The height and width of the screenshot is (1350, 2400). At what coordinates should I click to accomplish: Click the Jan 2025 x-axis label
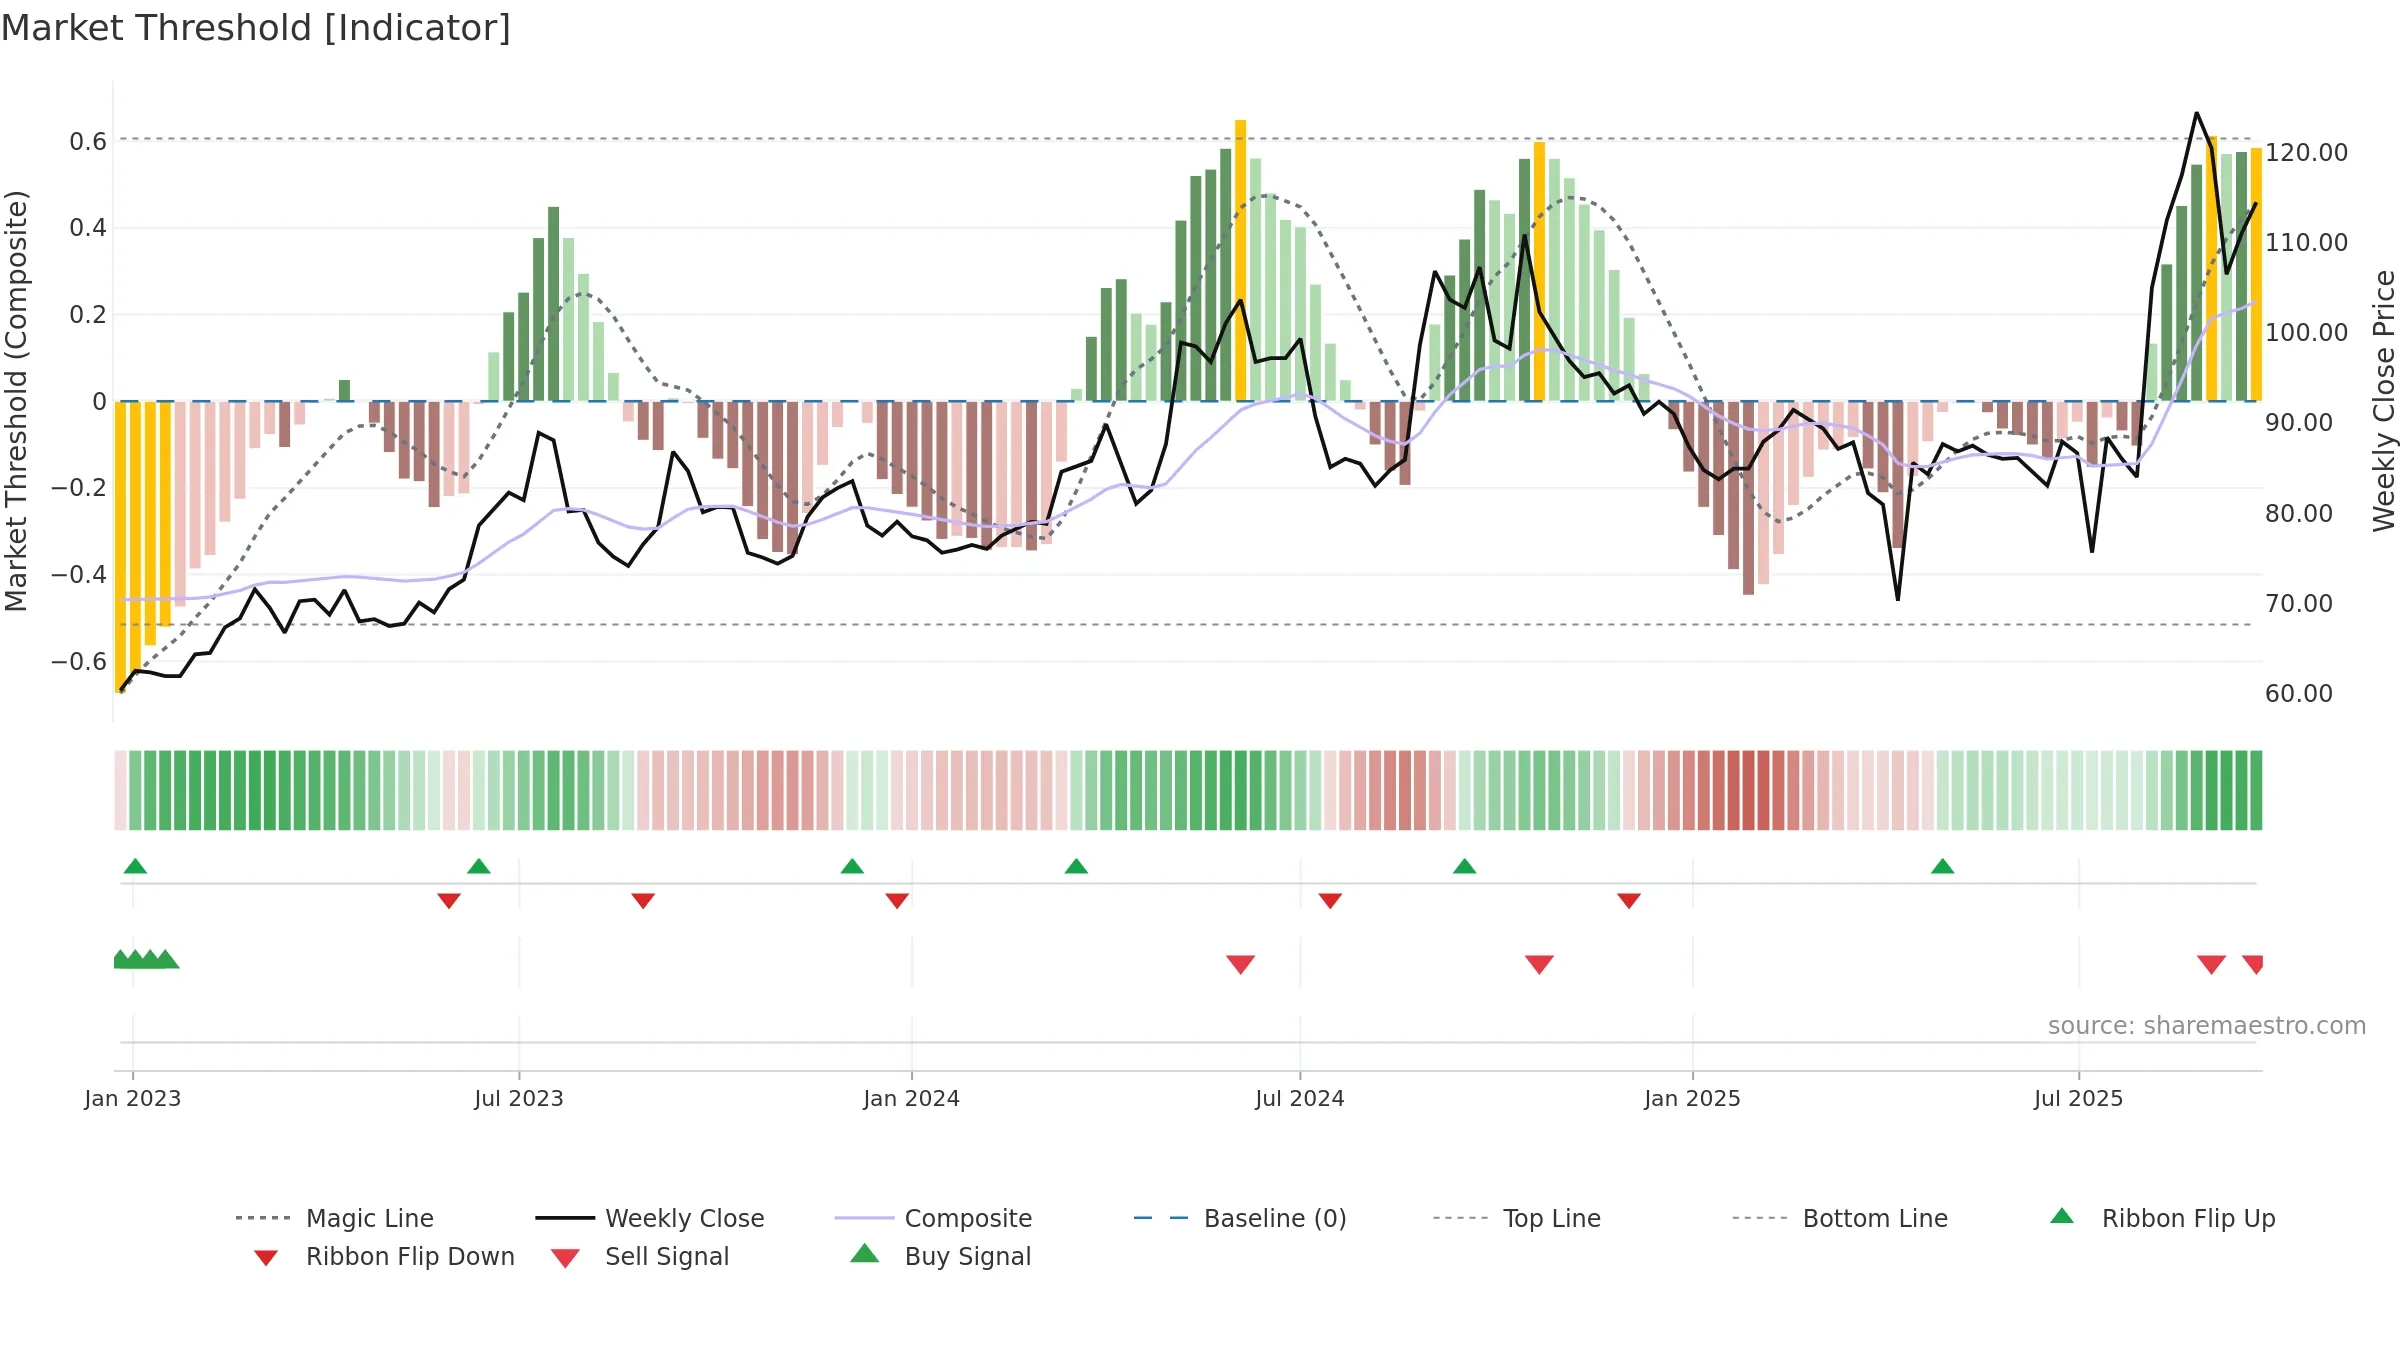(x=1692, y=1098)
